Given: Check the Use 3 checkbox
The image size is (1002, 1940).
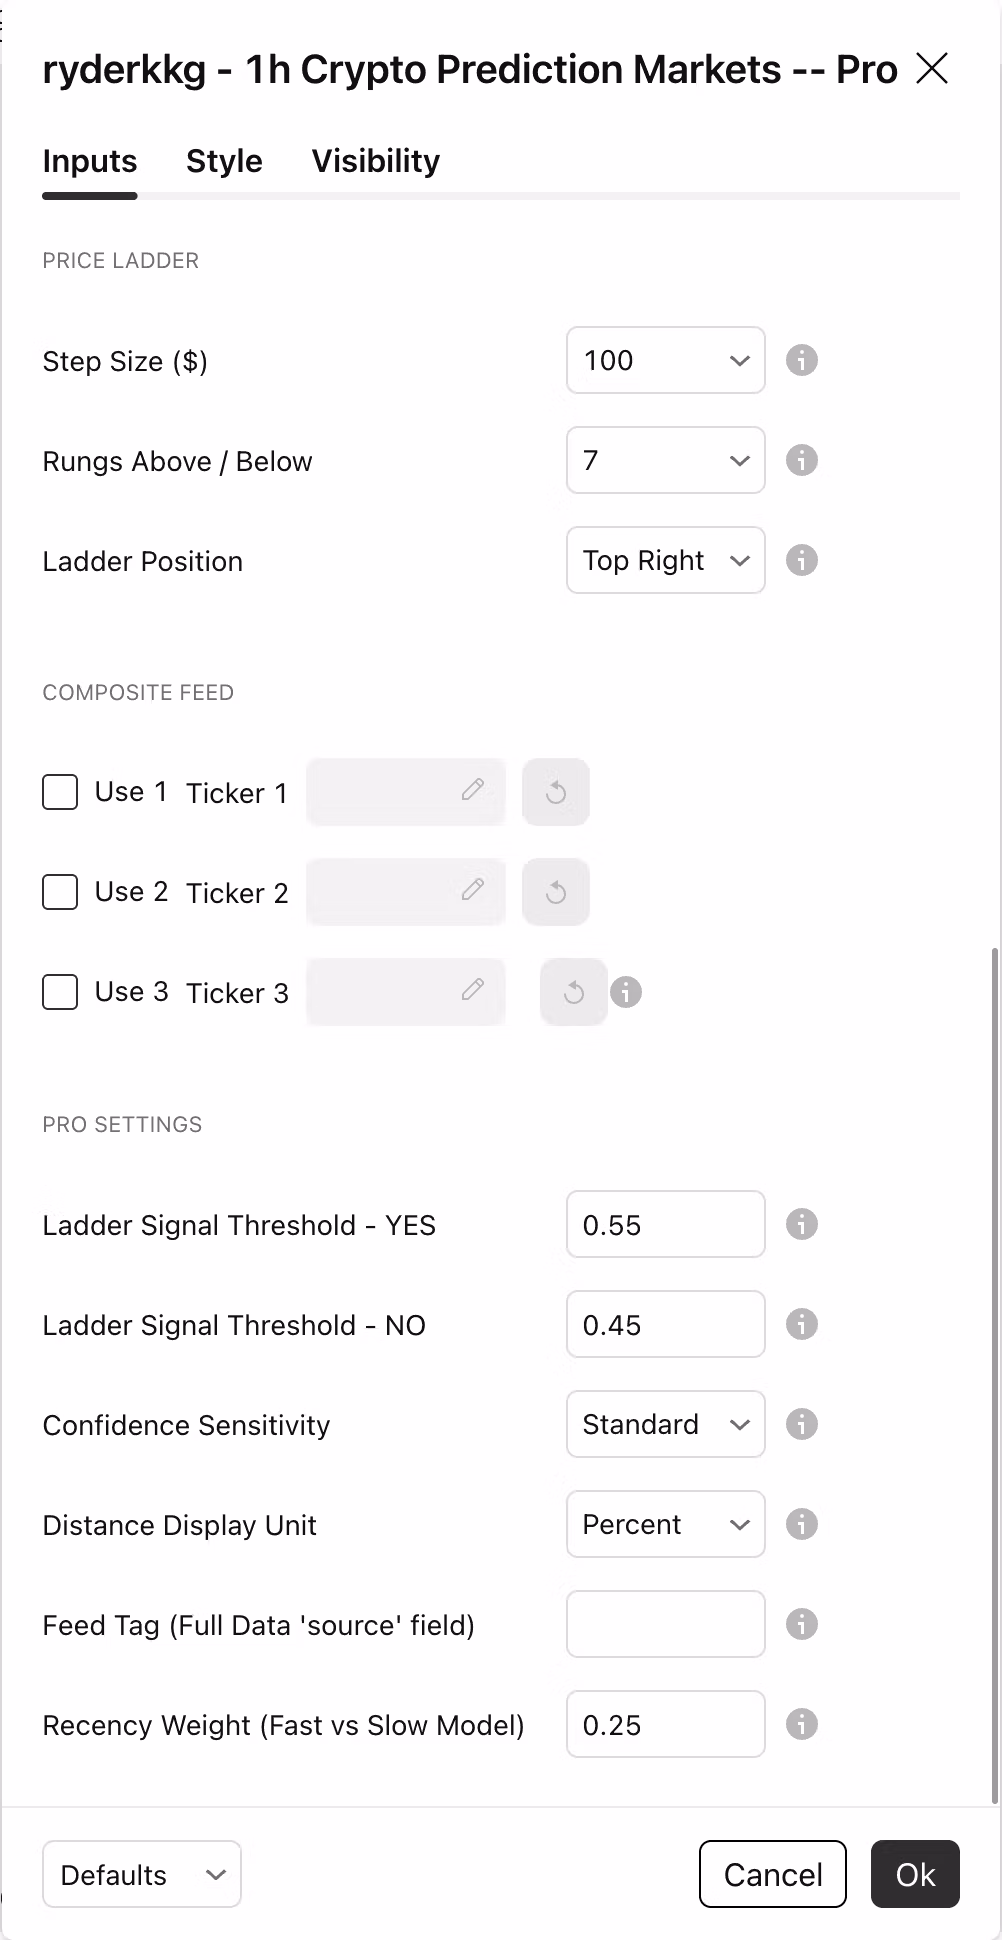Looking at the screenshot, I should click(60, 992).
